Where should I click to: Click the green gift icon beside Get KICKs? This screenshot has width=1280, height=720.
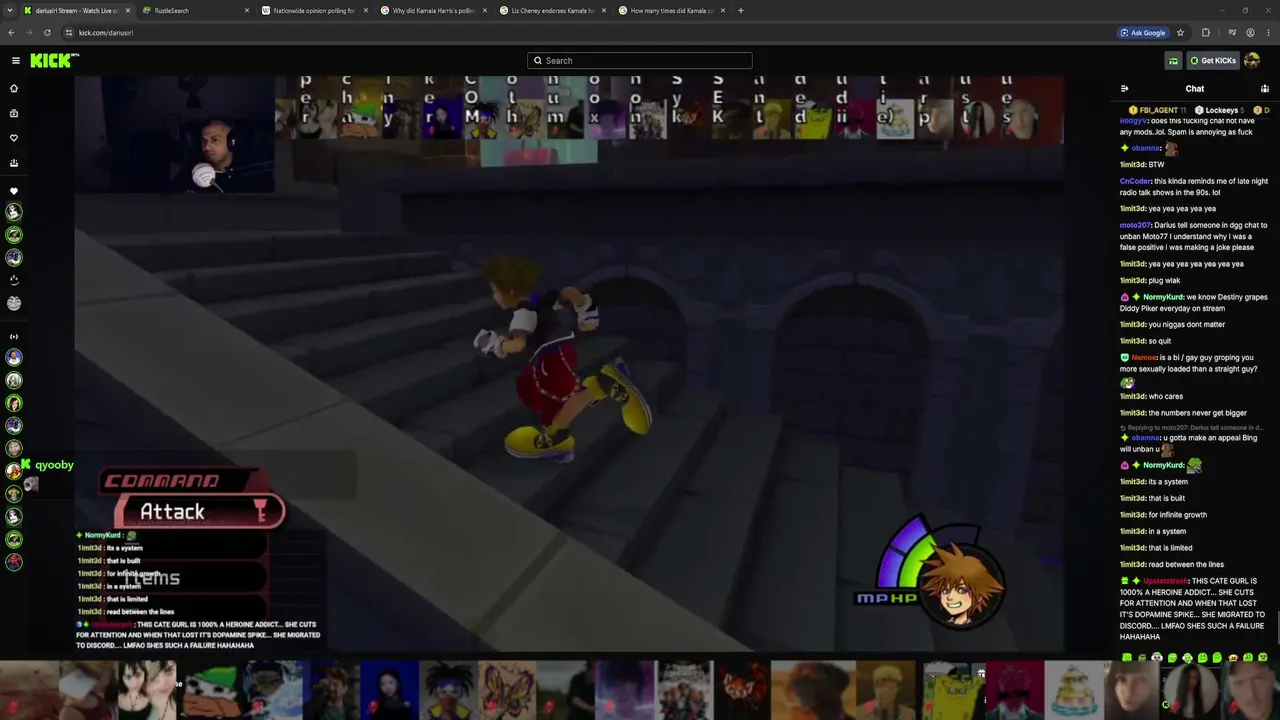click(1173, 61)
